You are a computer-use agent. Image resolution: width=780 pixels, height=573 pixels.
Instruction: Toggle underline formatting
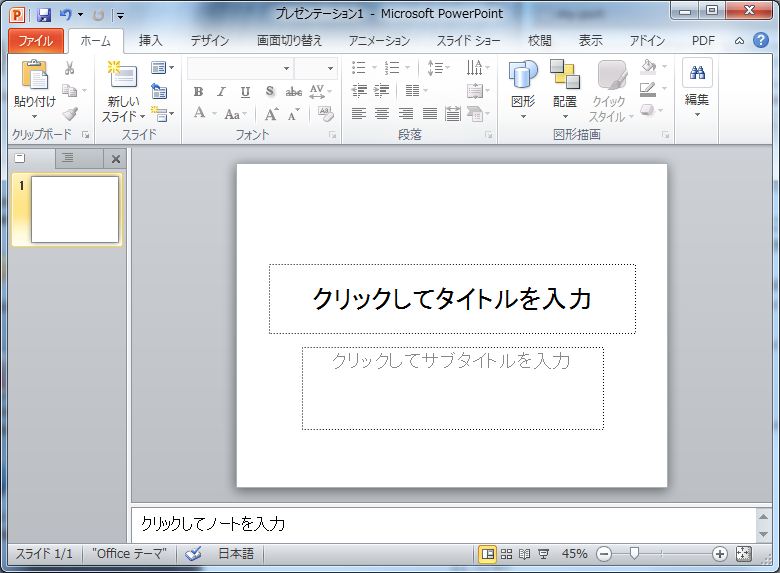click(x=245, y=92)
